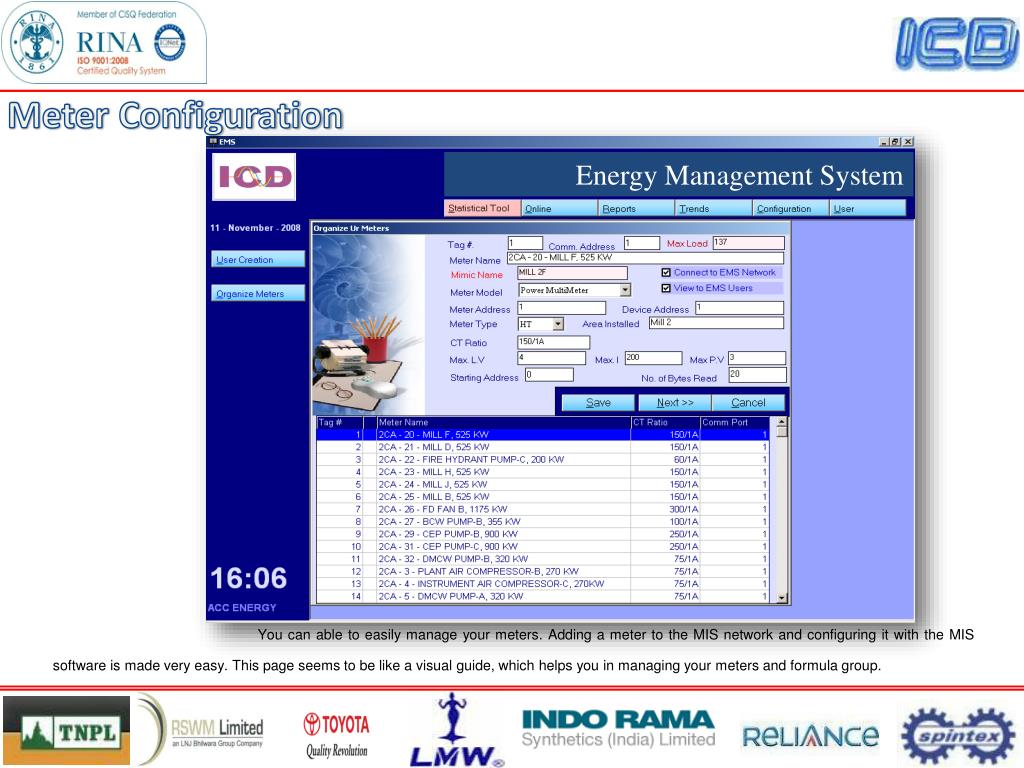Click the ICD logo in EMS window

254,177
